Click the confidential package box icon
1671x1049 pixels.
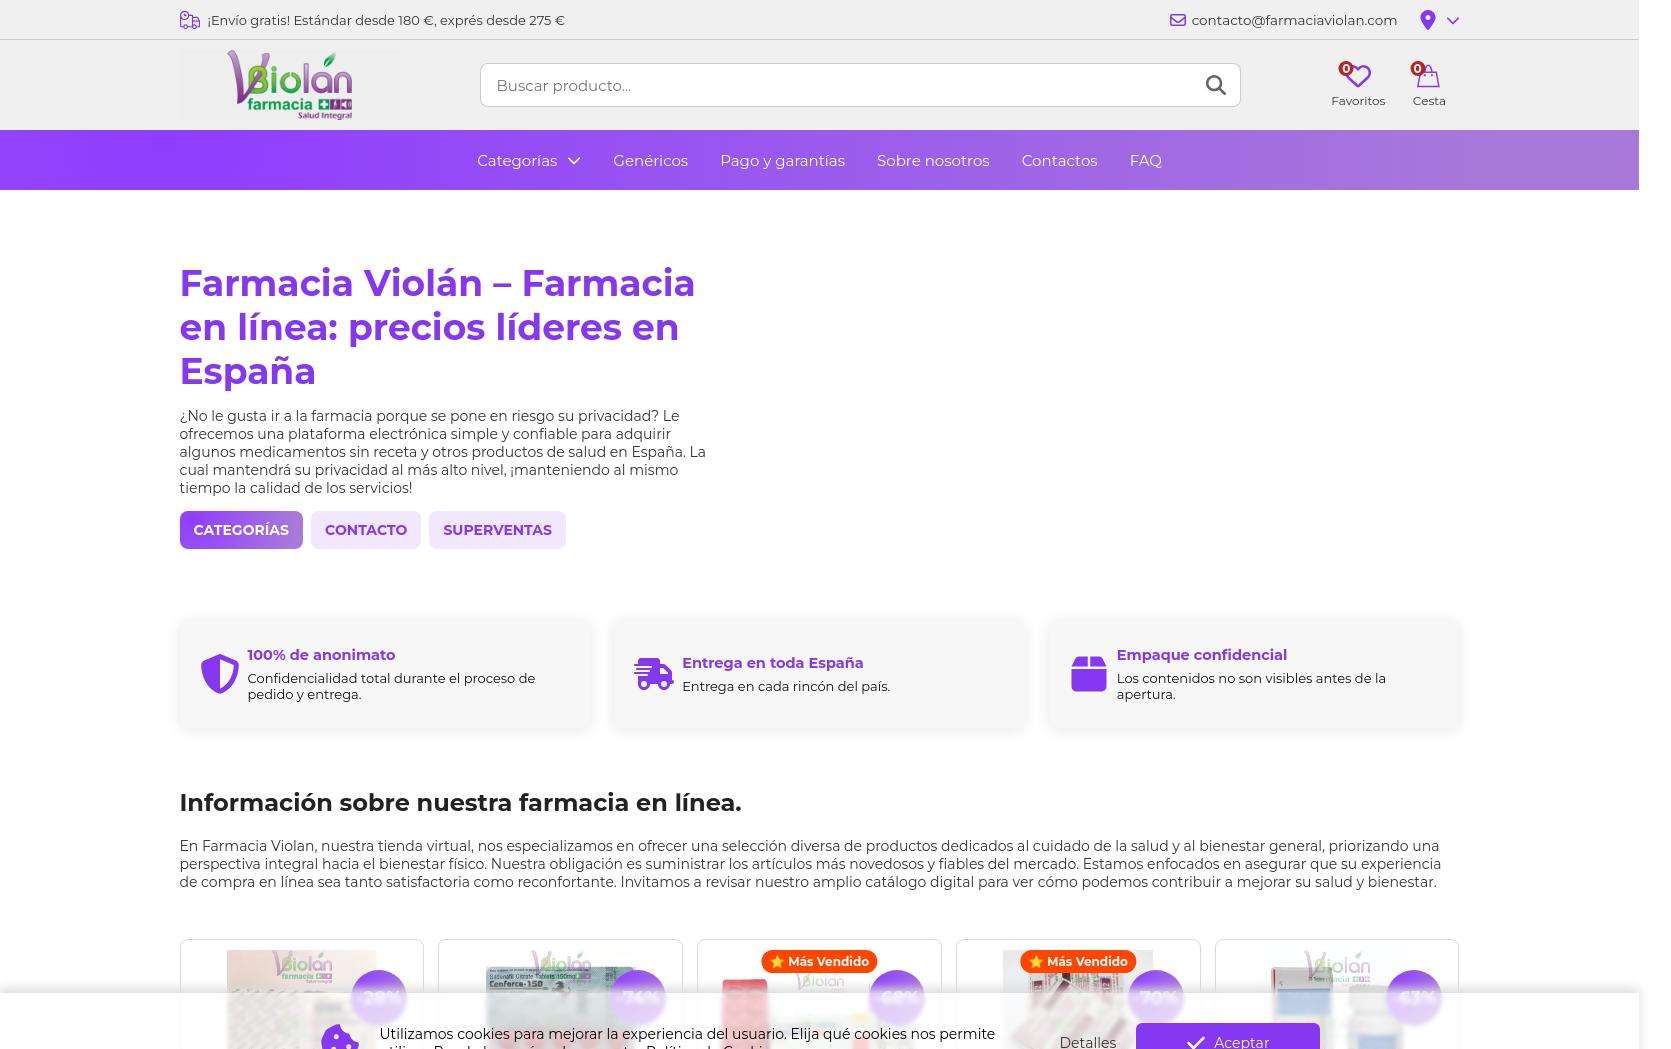point(1088,674)
